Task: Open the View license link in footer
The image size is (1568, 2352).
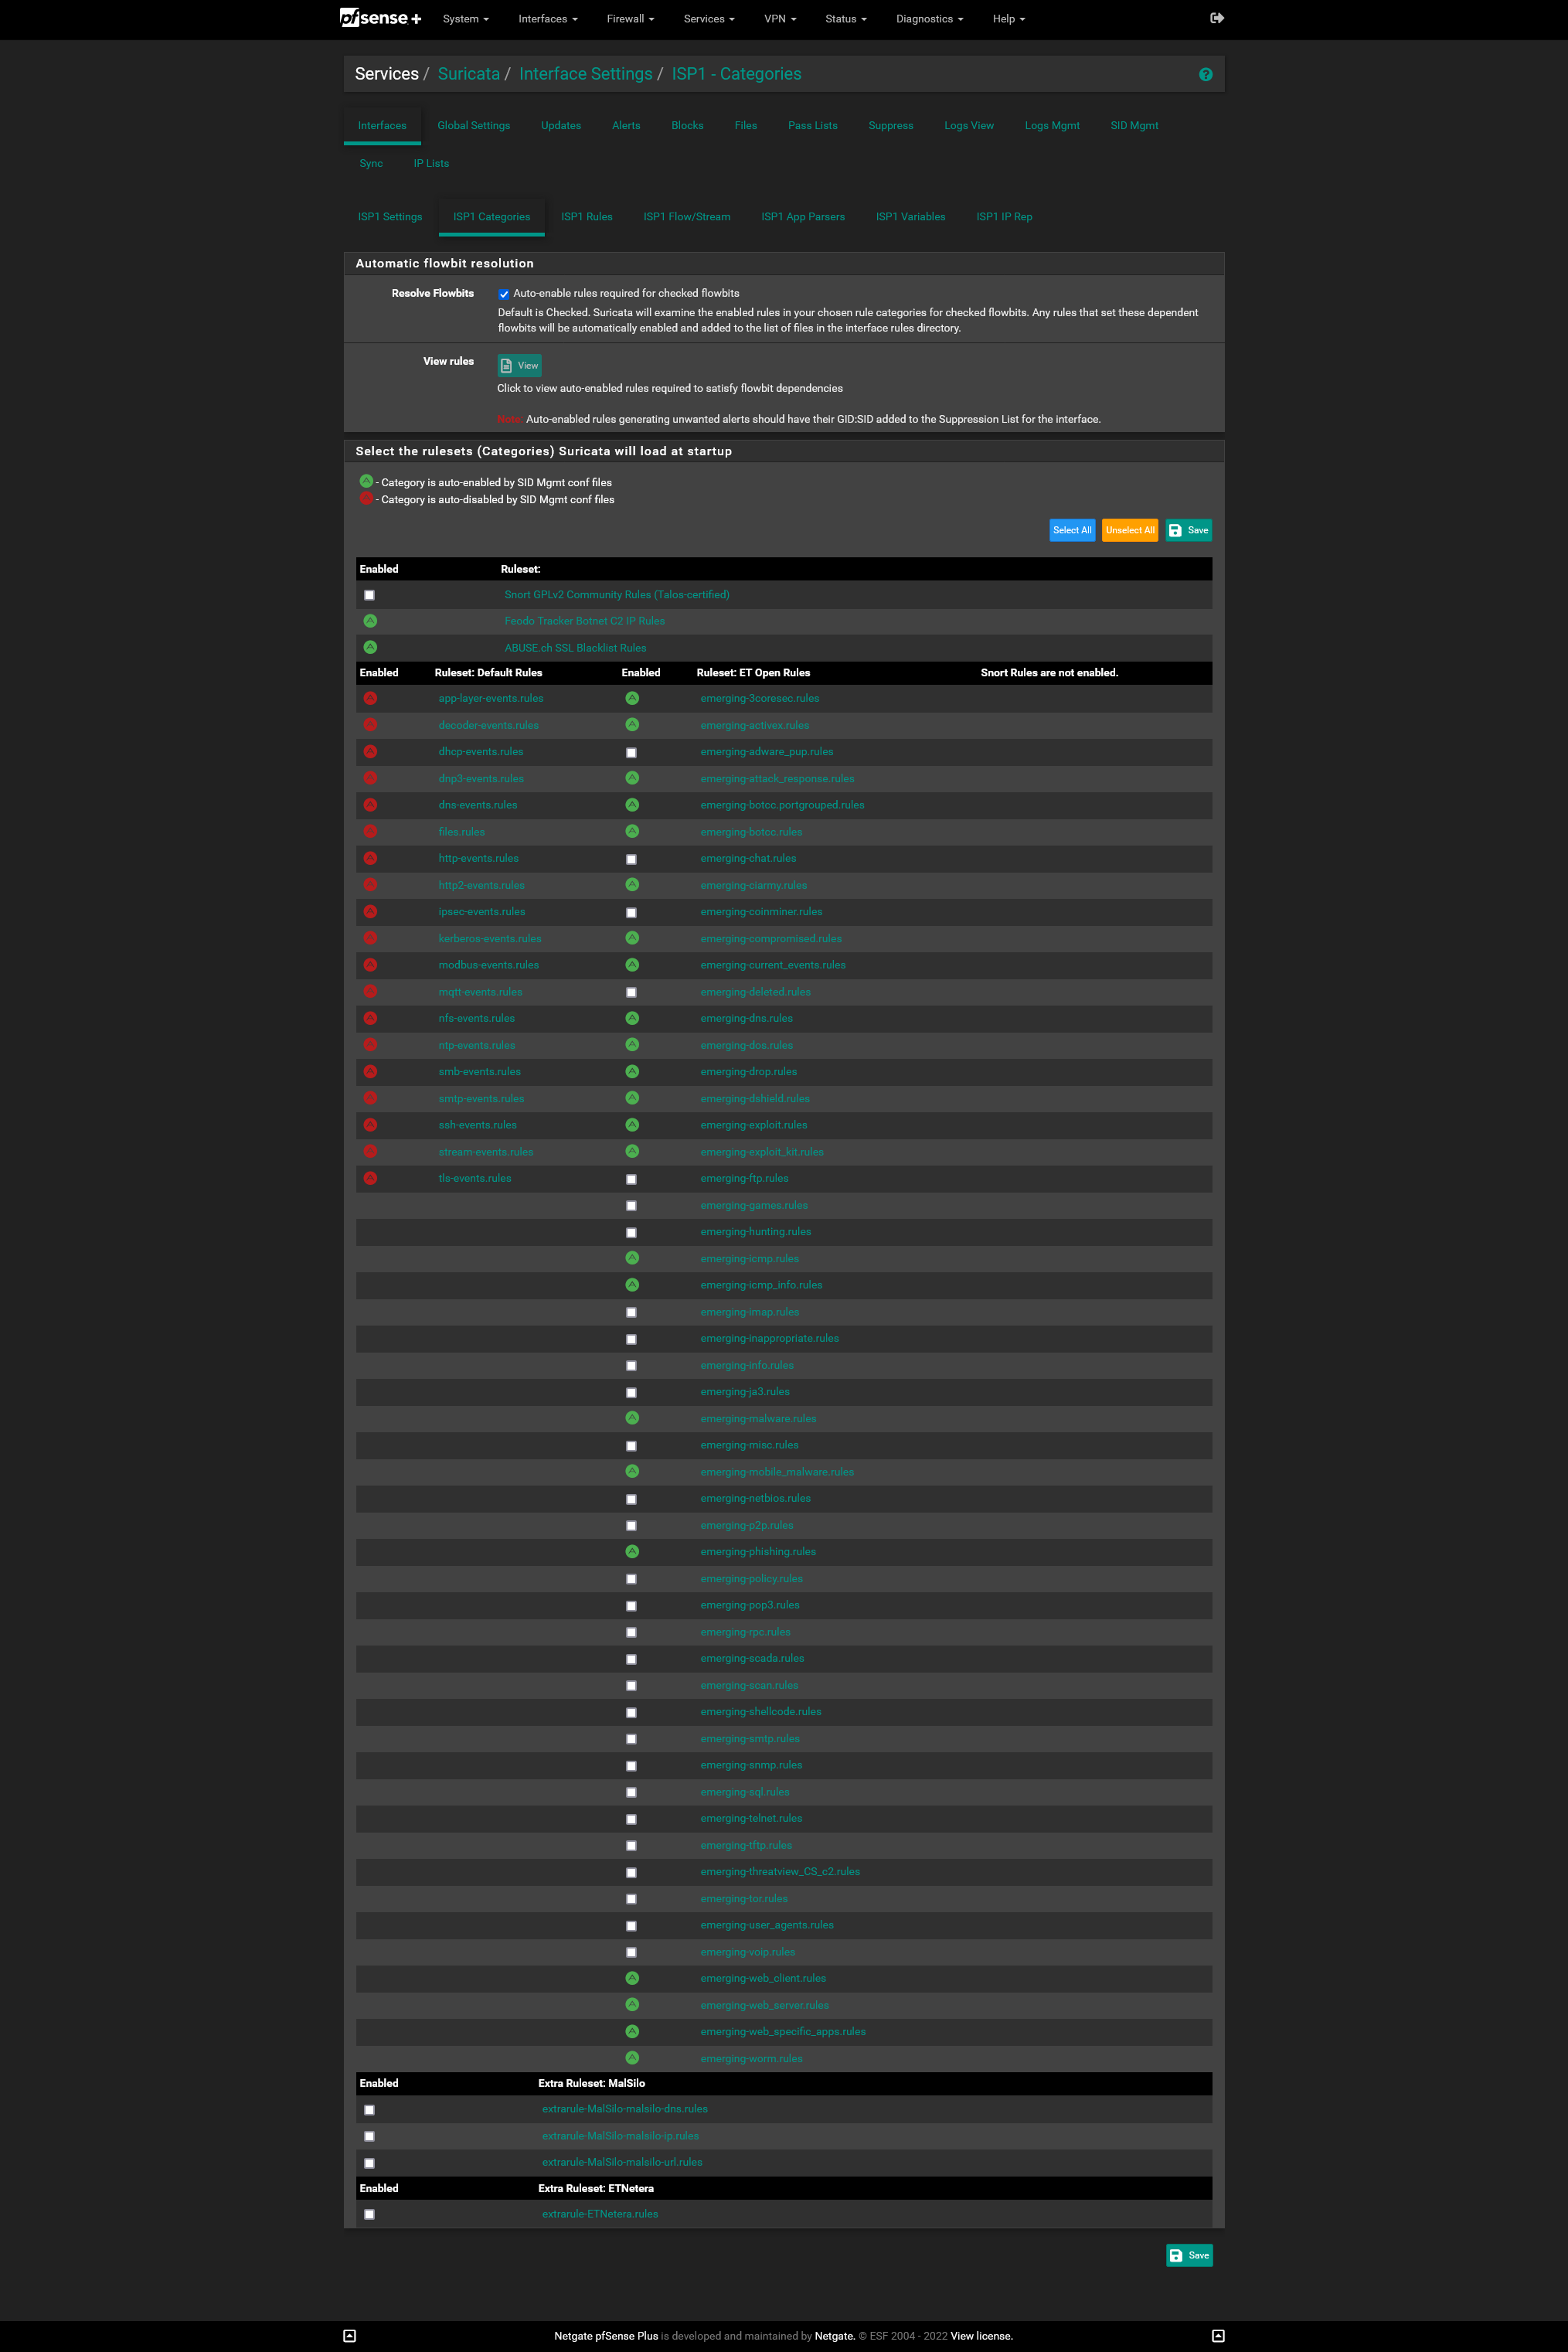Action: point(981,2336)
